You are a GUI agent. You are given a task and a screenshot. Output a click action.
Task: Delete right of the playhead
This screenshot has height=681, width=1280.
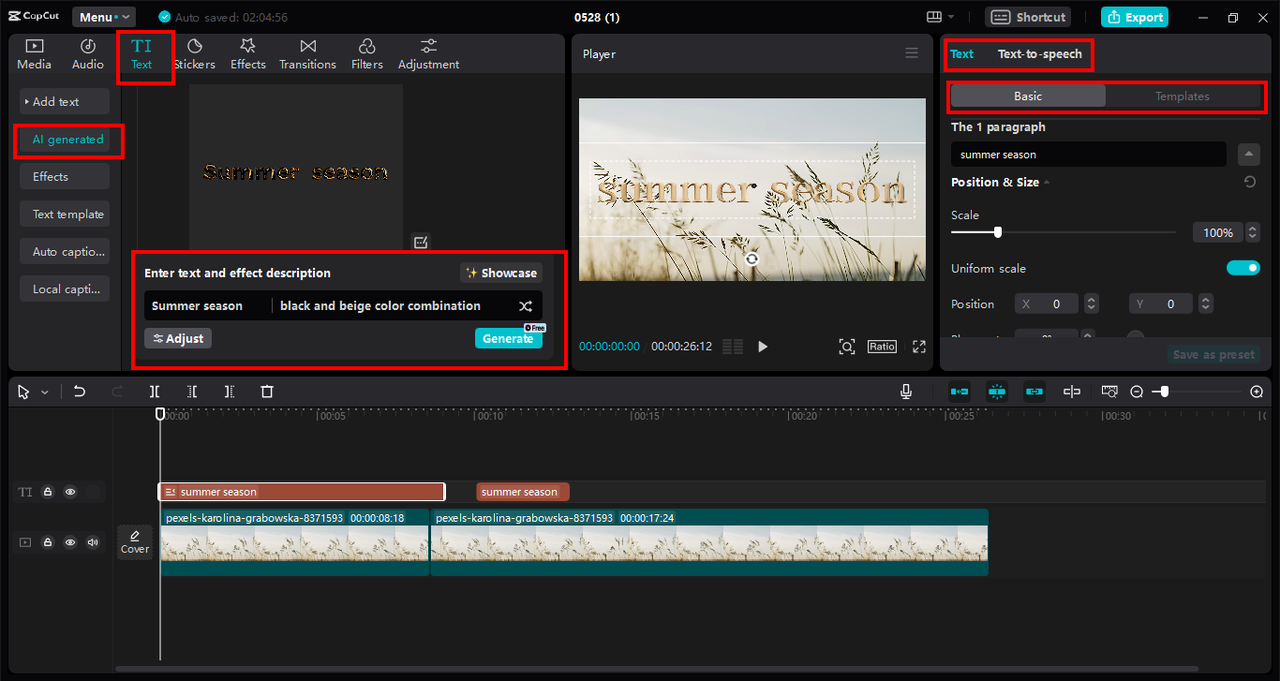229,392
